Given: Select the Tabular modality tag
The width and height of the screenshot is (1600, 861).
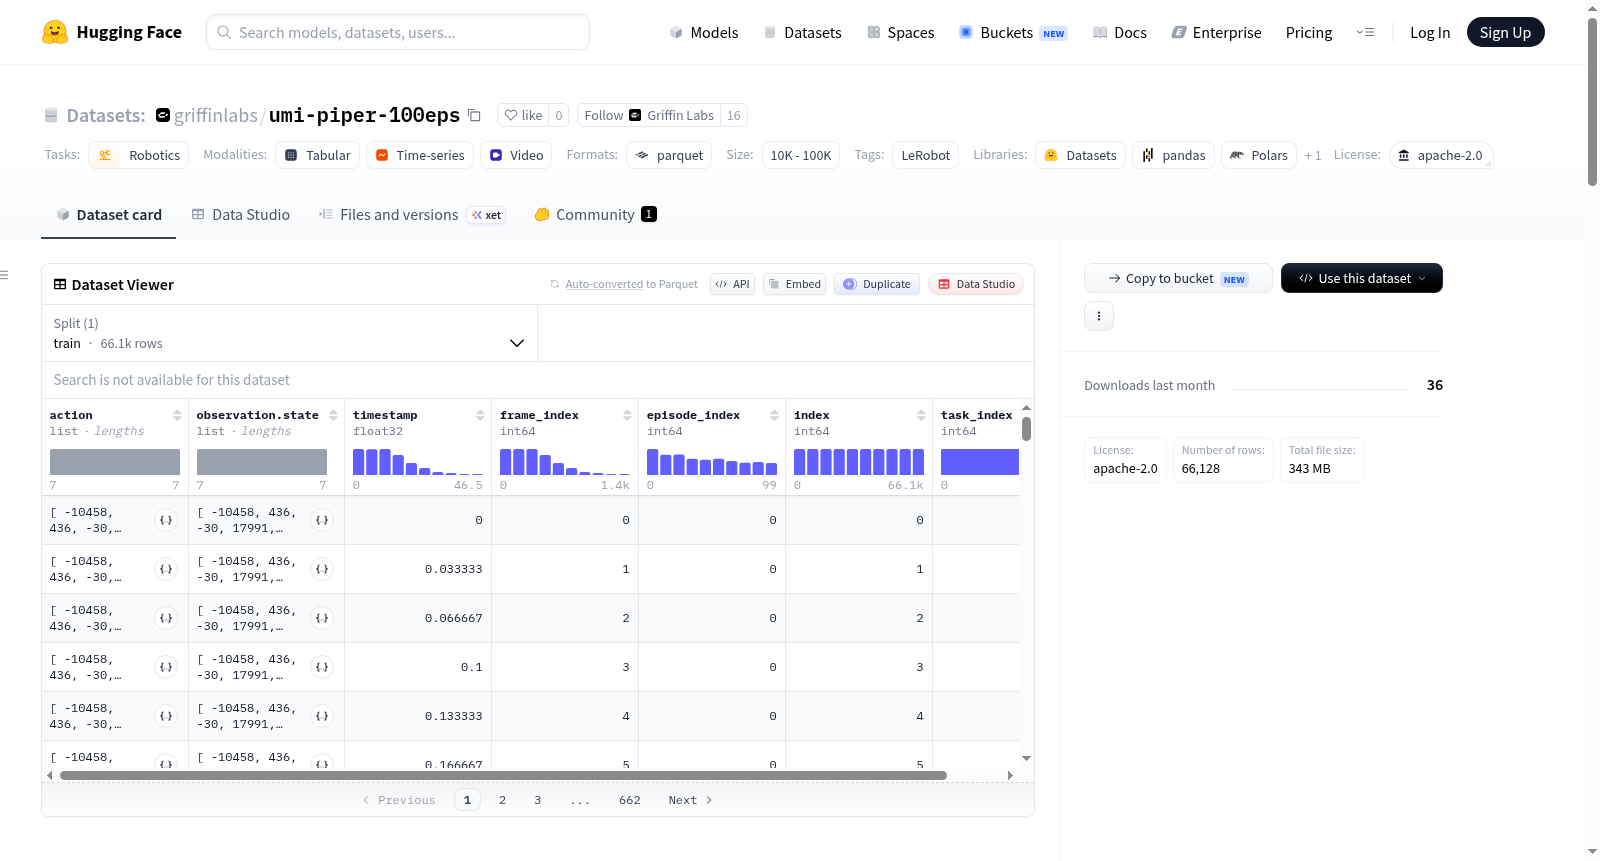Looking at the screenshot, I should pos(318,155).
